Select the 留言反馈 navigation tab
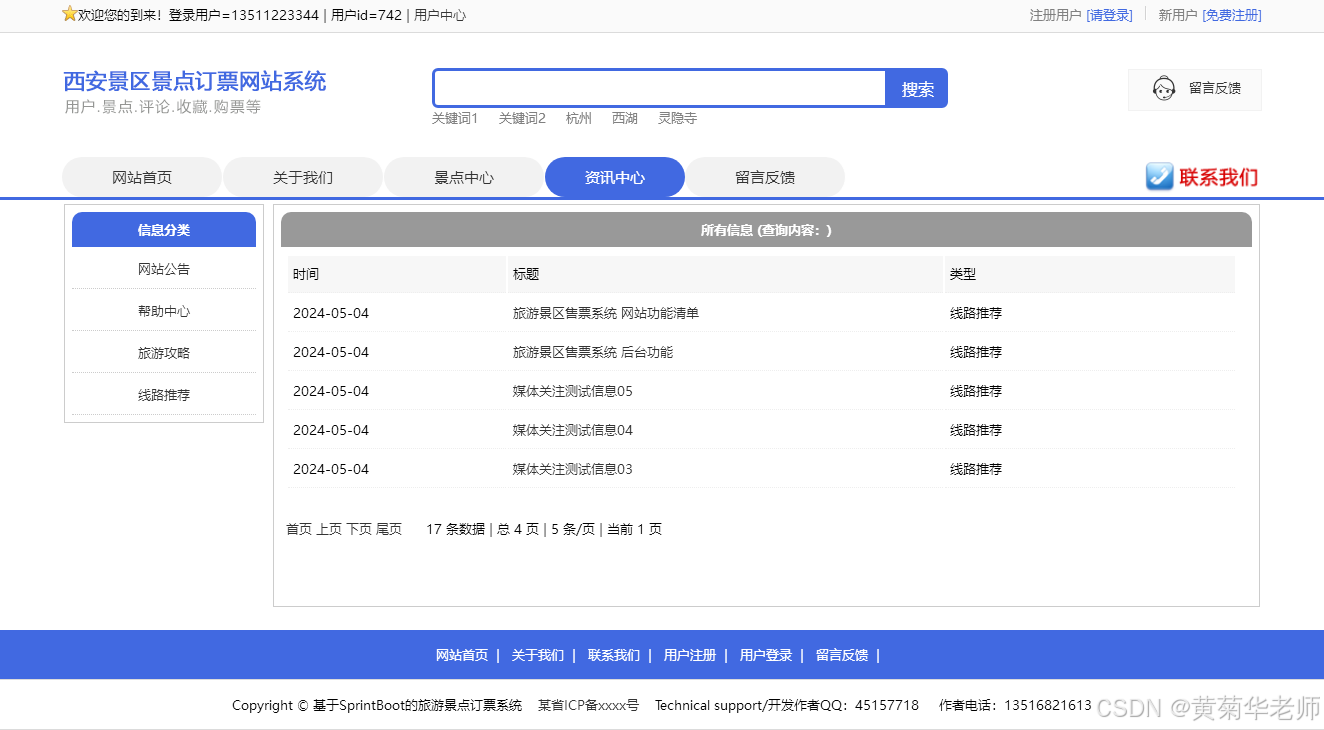 coord(765,176)
